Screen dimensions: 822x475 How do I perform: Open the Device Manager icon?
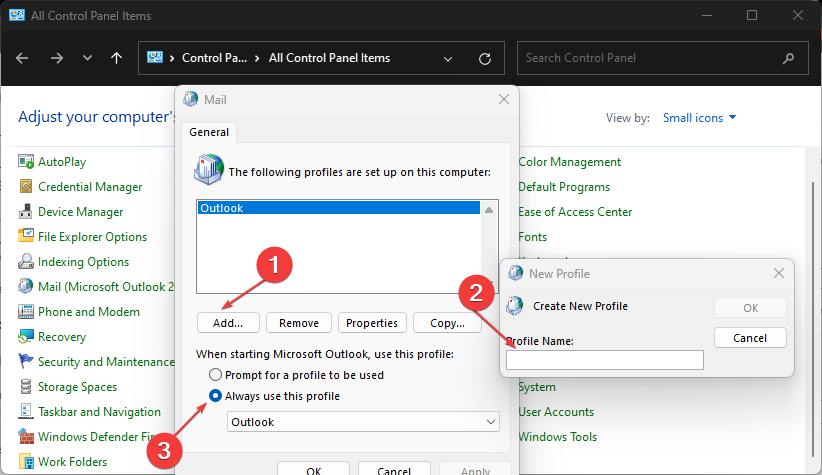26,211
